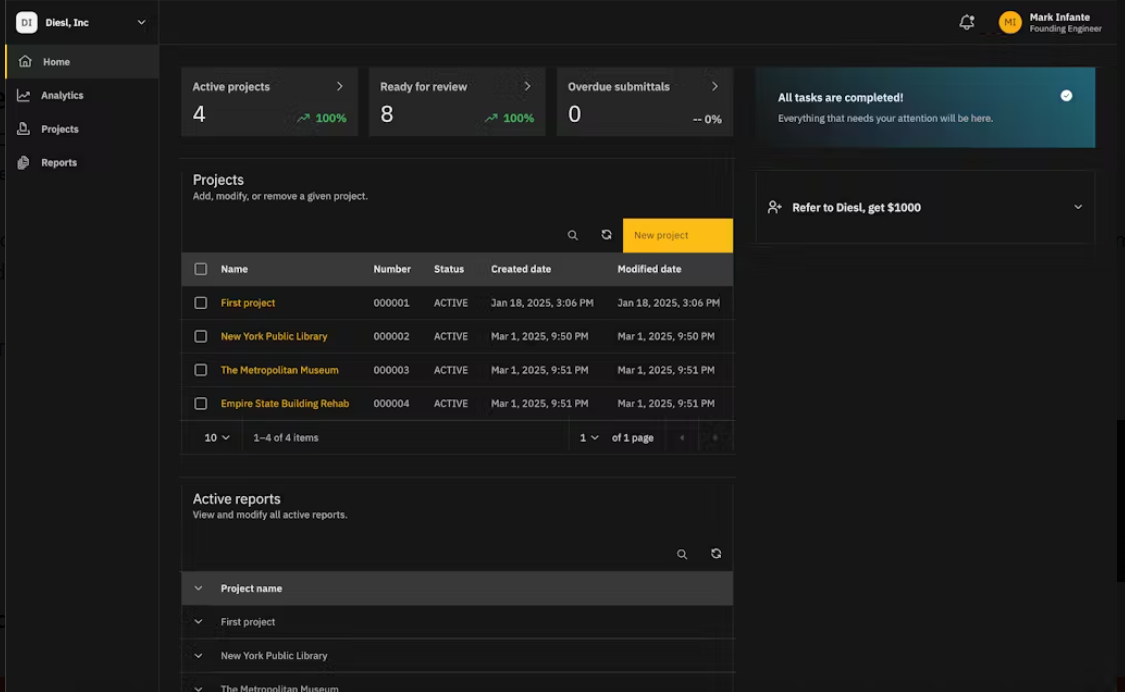Screen dimensions: 1125x692
Task: Click 'Jan 18, 2025, 3:06 PM' created date
Action: [x=542, y=303]
